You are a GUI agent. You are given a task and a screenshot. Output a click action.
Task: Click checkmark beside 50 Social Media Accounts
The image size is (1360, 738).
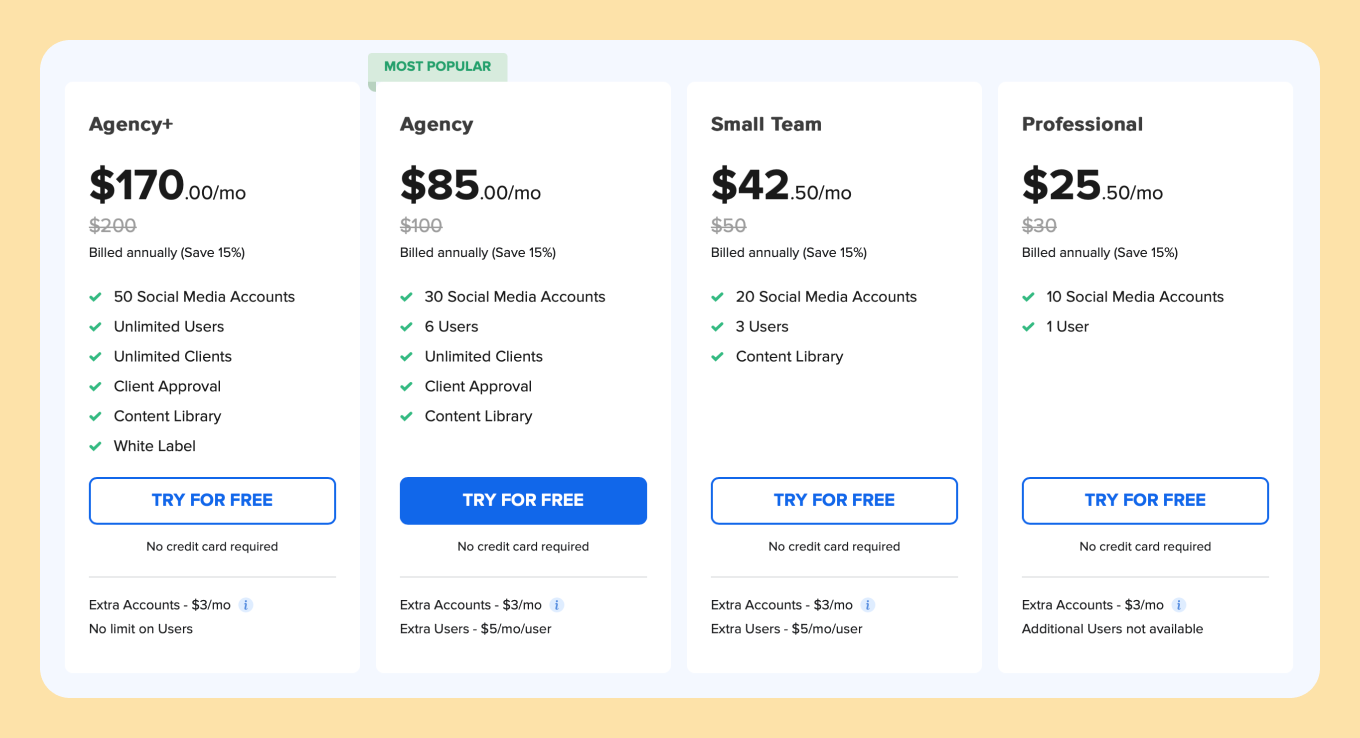96,297
